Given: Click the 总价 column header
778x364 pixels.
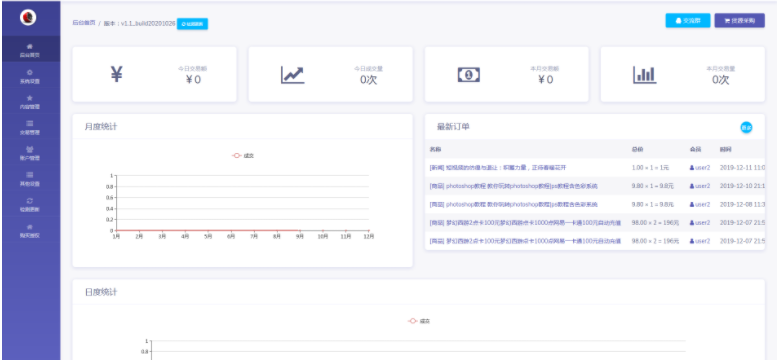Looking at the screenshot, I should tap(637, 149).
